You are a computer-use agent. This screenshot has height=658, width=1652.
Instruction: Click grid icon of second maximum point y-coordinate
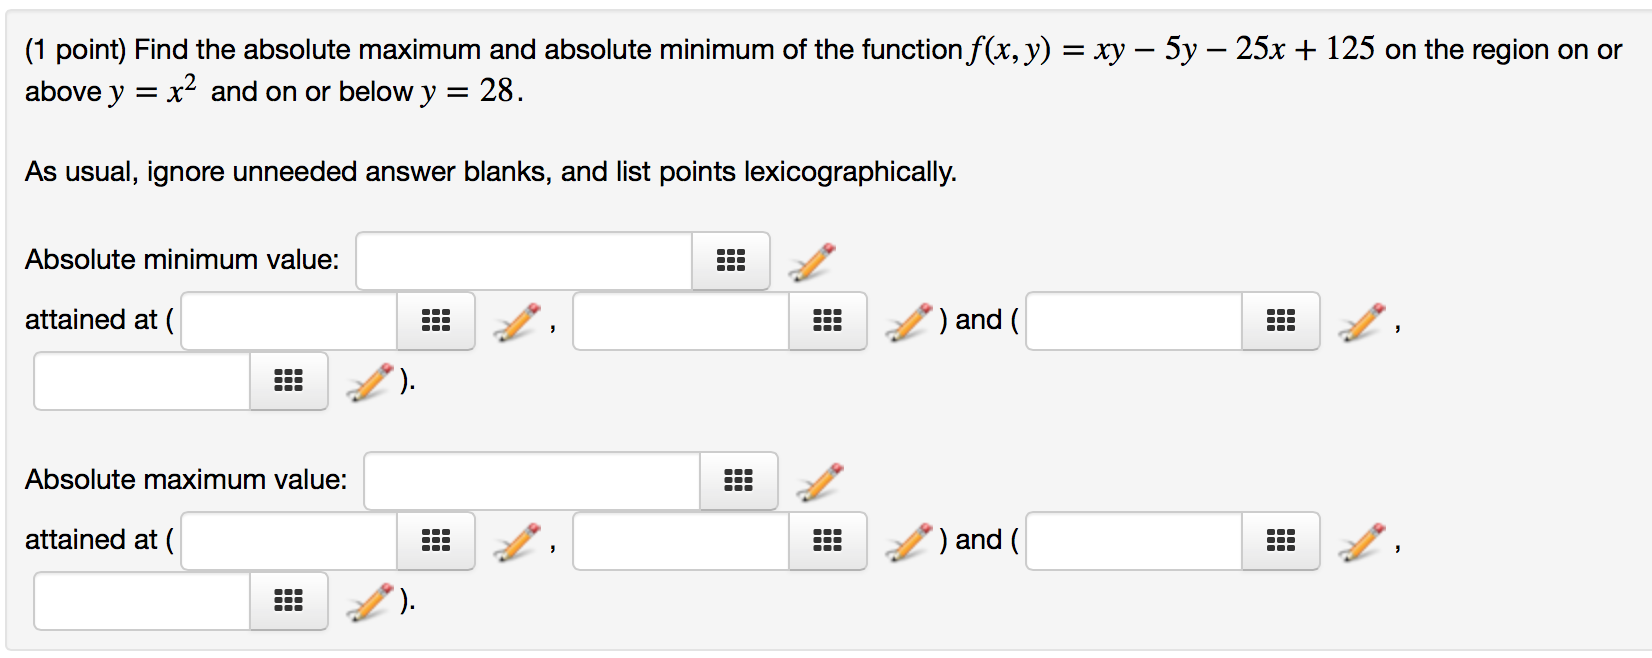click(x=289, y=601)
